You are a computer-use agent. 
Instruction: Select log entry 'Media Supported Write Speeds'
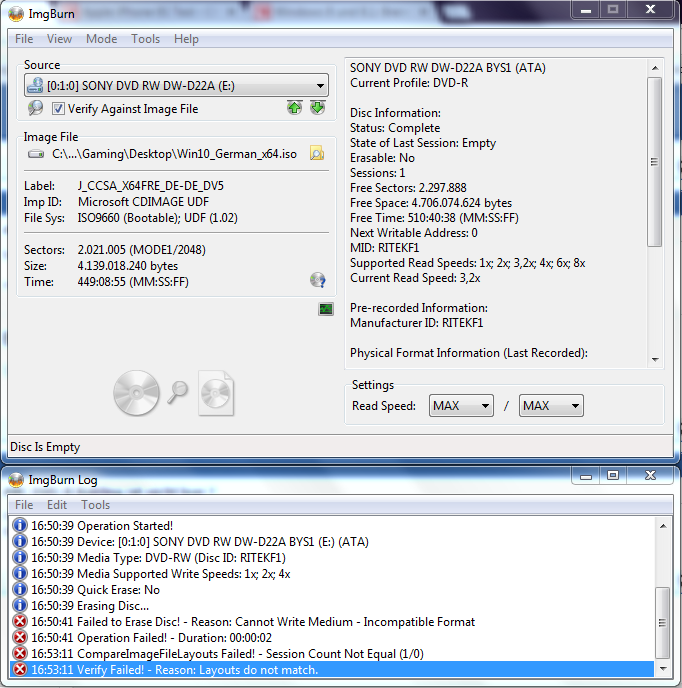click(x=332, y=574)
